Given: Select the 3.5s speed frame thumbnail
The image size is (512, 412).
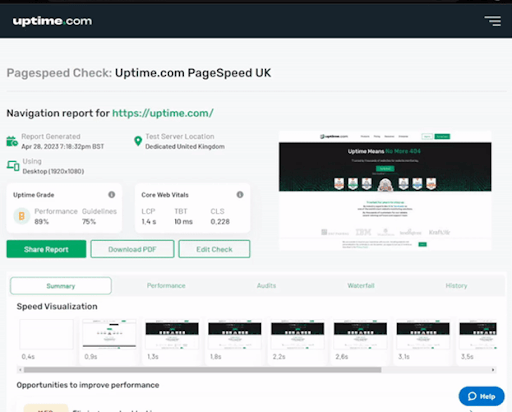Looking at the screenshot, I should click(478, 334).
